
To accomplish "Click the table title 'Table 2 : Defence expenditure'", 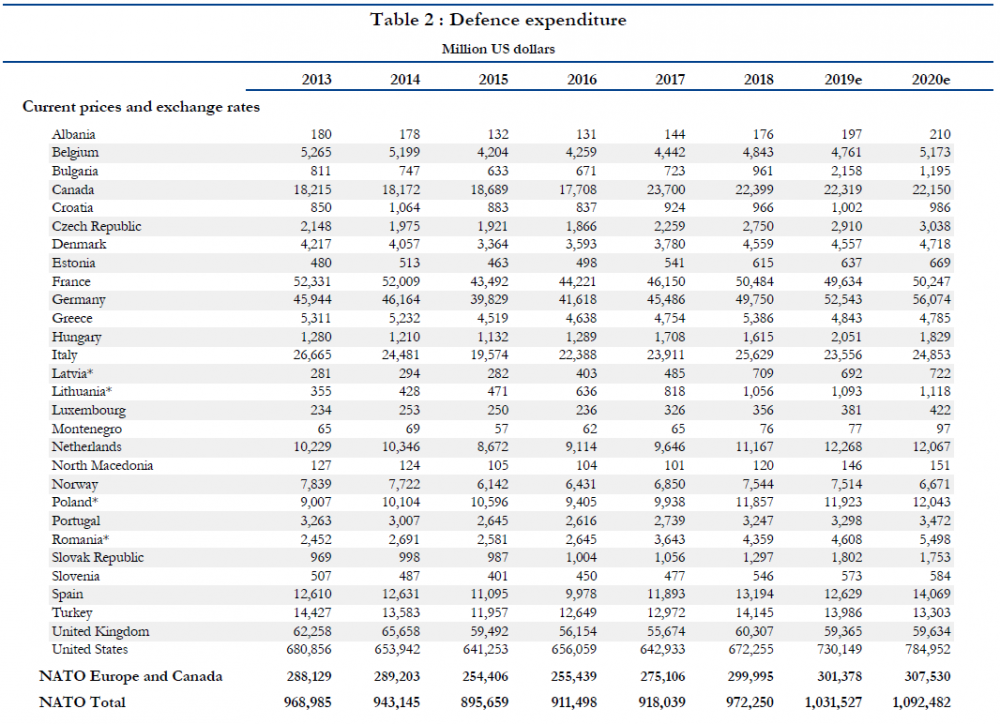I will (498, 20).
